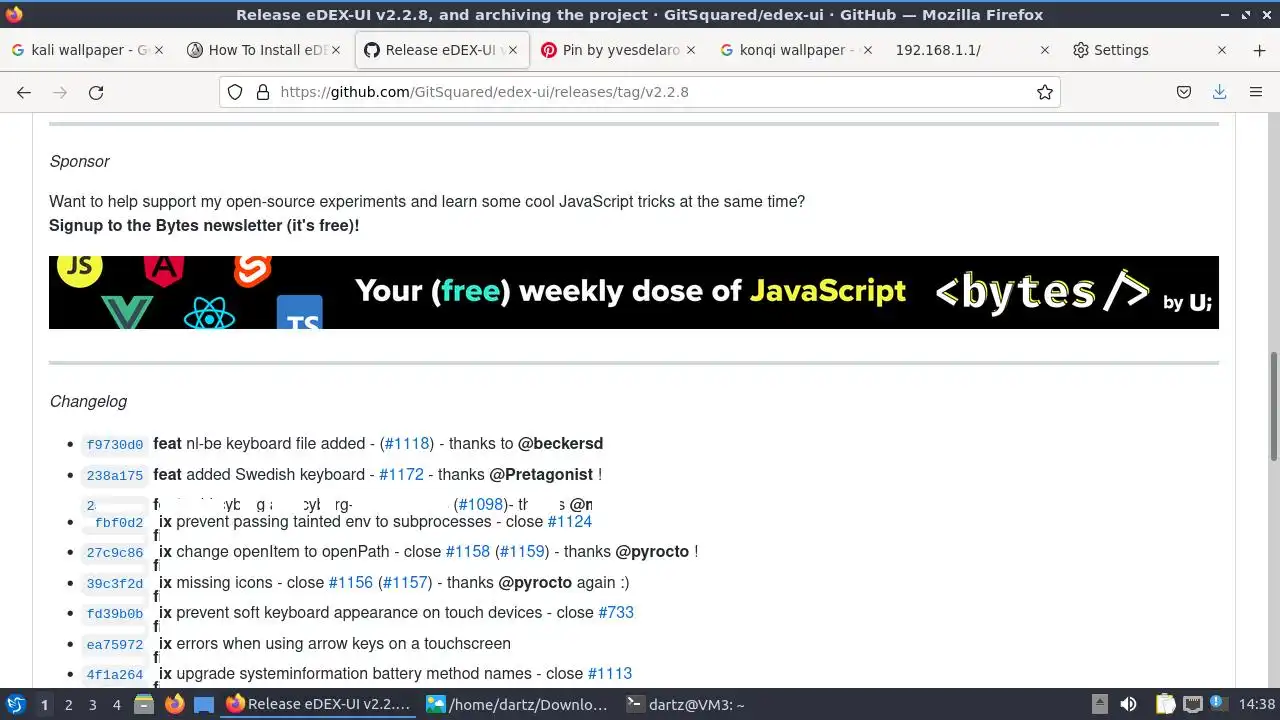
Task: Open tracking protection shield panel
Action: [x=235, y=92]
